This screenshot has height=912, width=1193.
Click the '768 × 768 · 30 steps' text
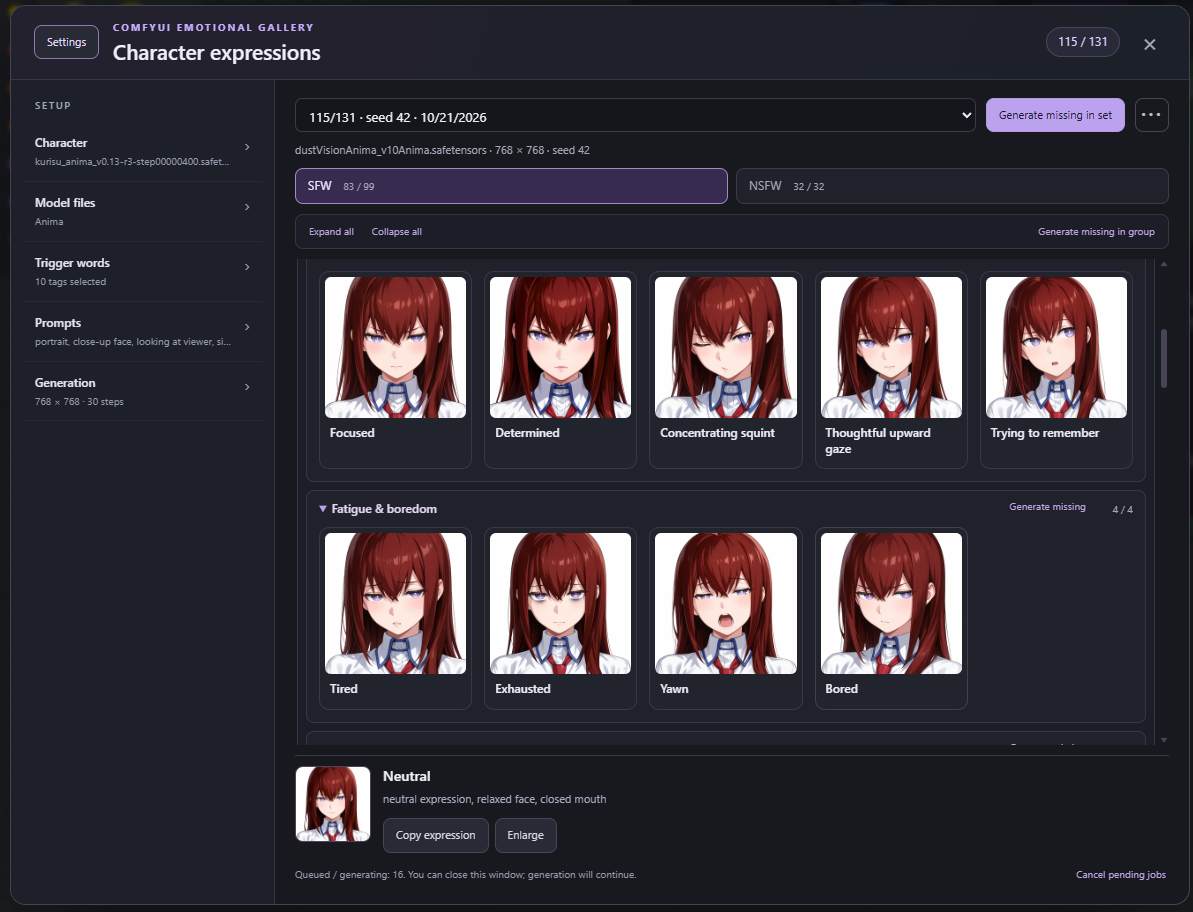pos(79,402)
